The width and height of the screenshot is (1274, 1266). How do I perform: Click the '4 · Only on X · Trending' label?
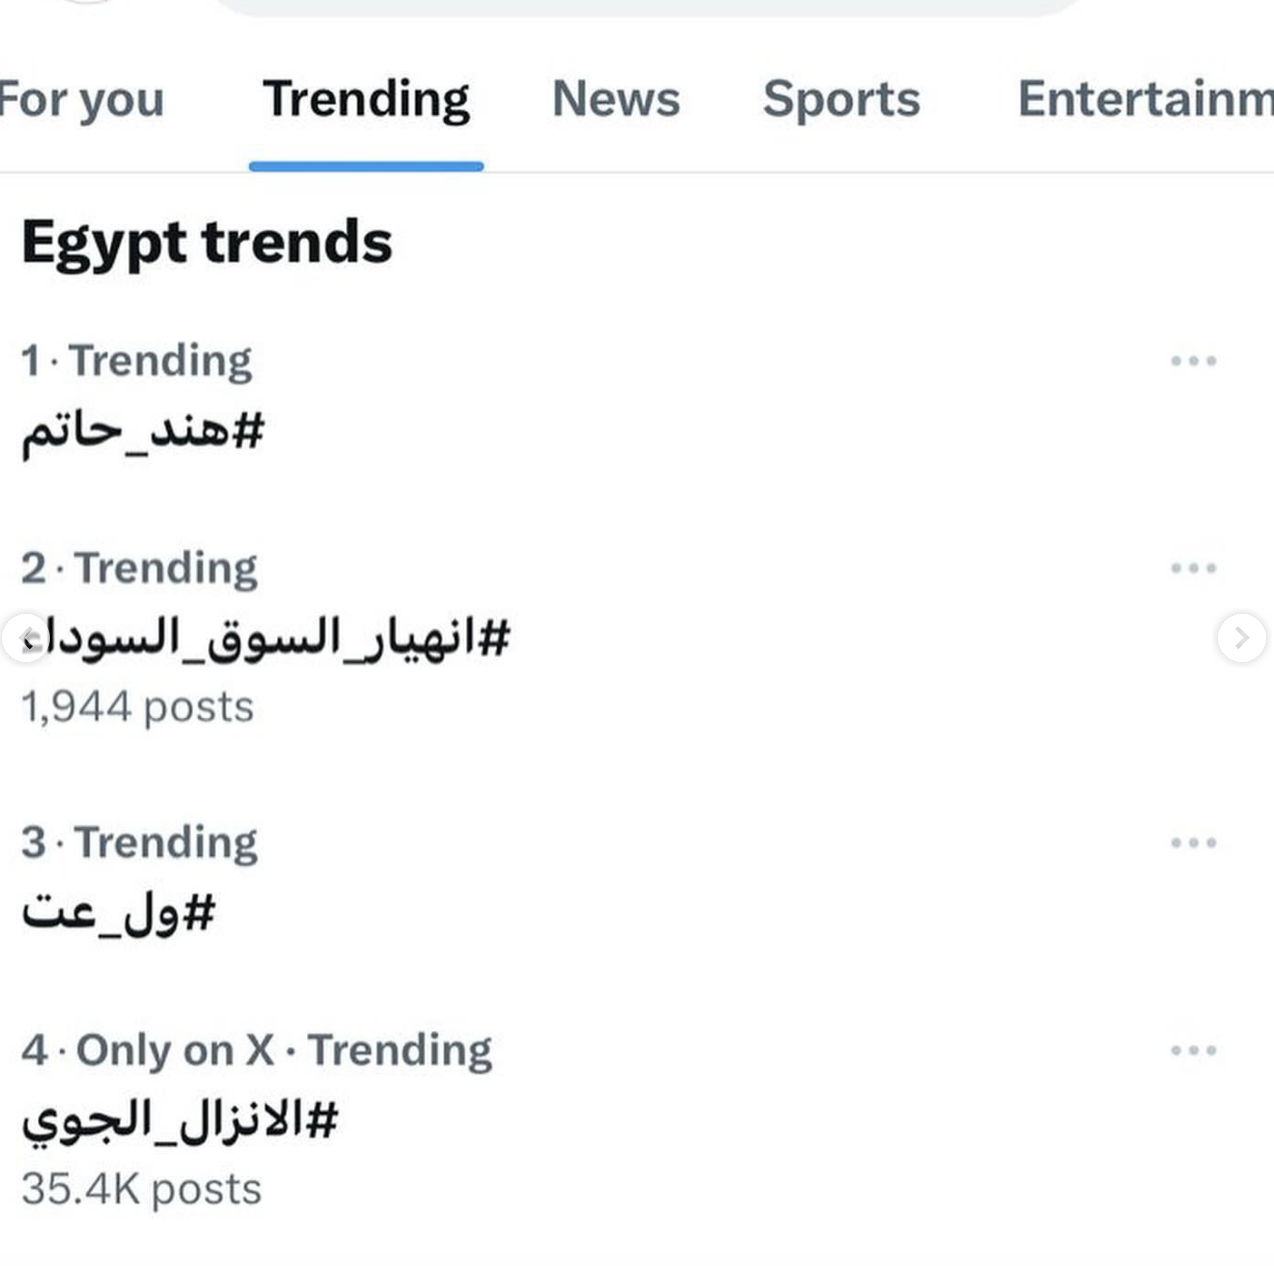click(257, 1050)
